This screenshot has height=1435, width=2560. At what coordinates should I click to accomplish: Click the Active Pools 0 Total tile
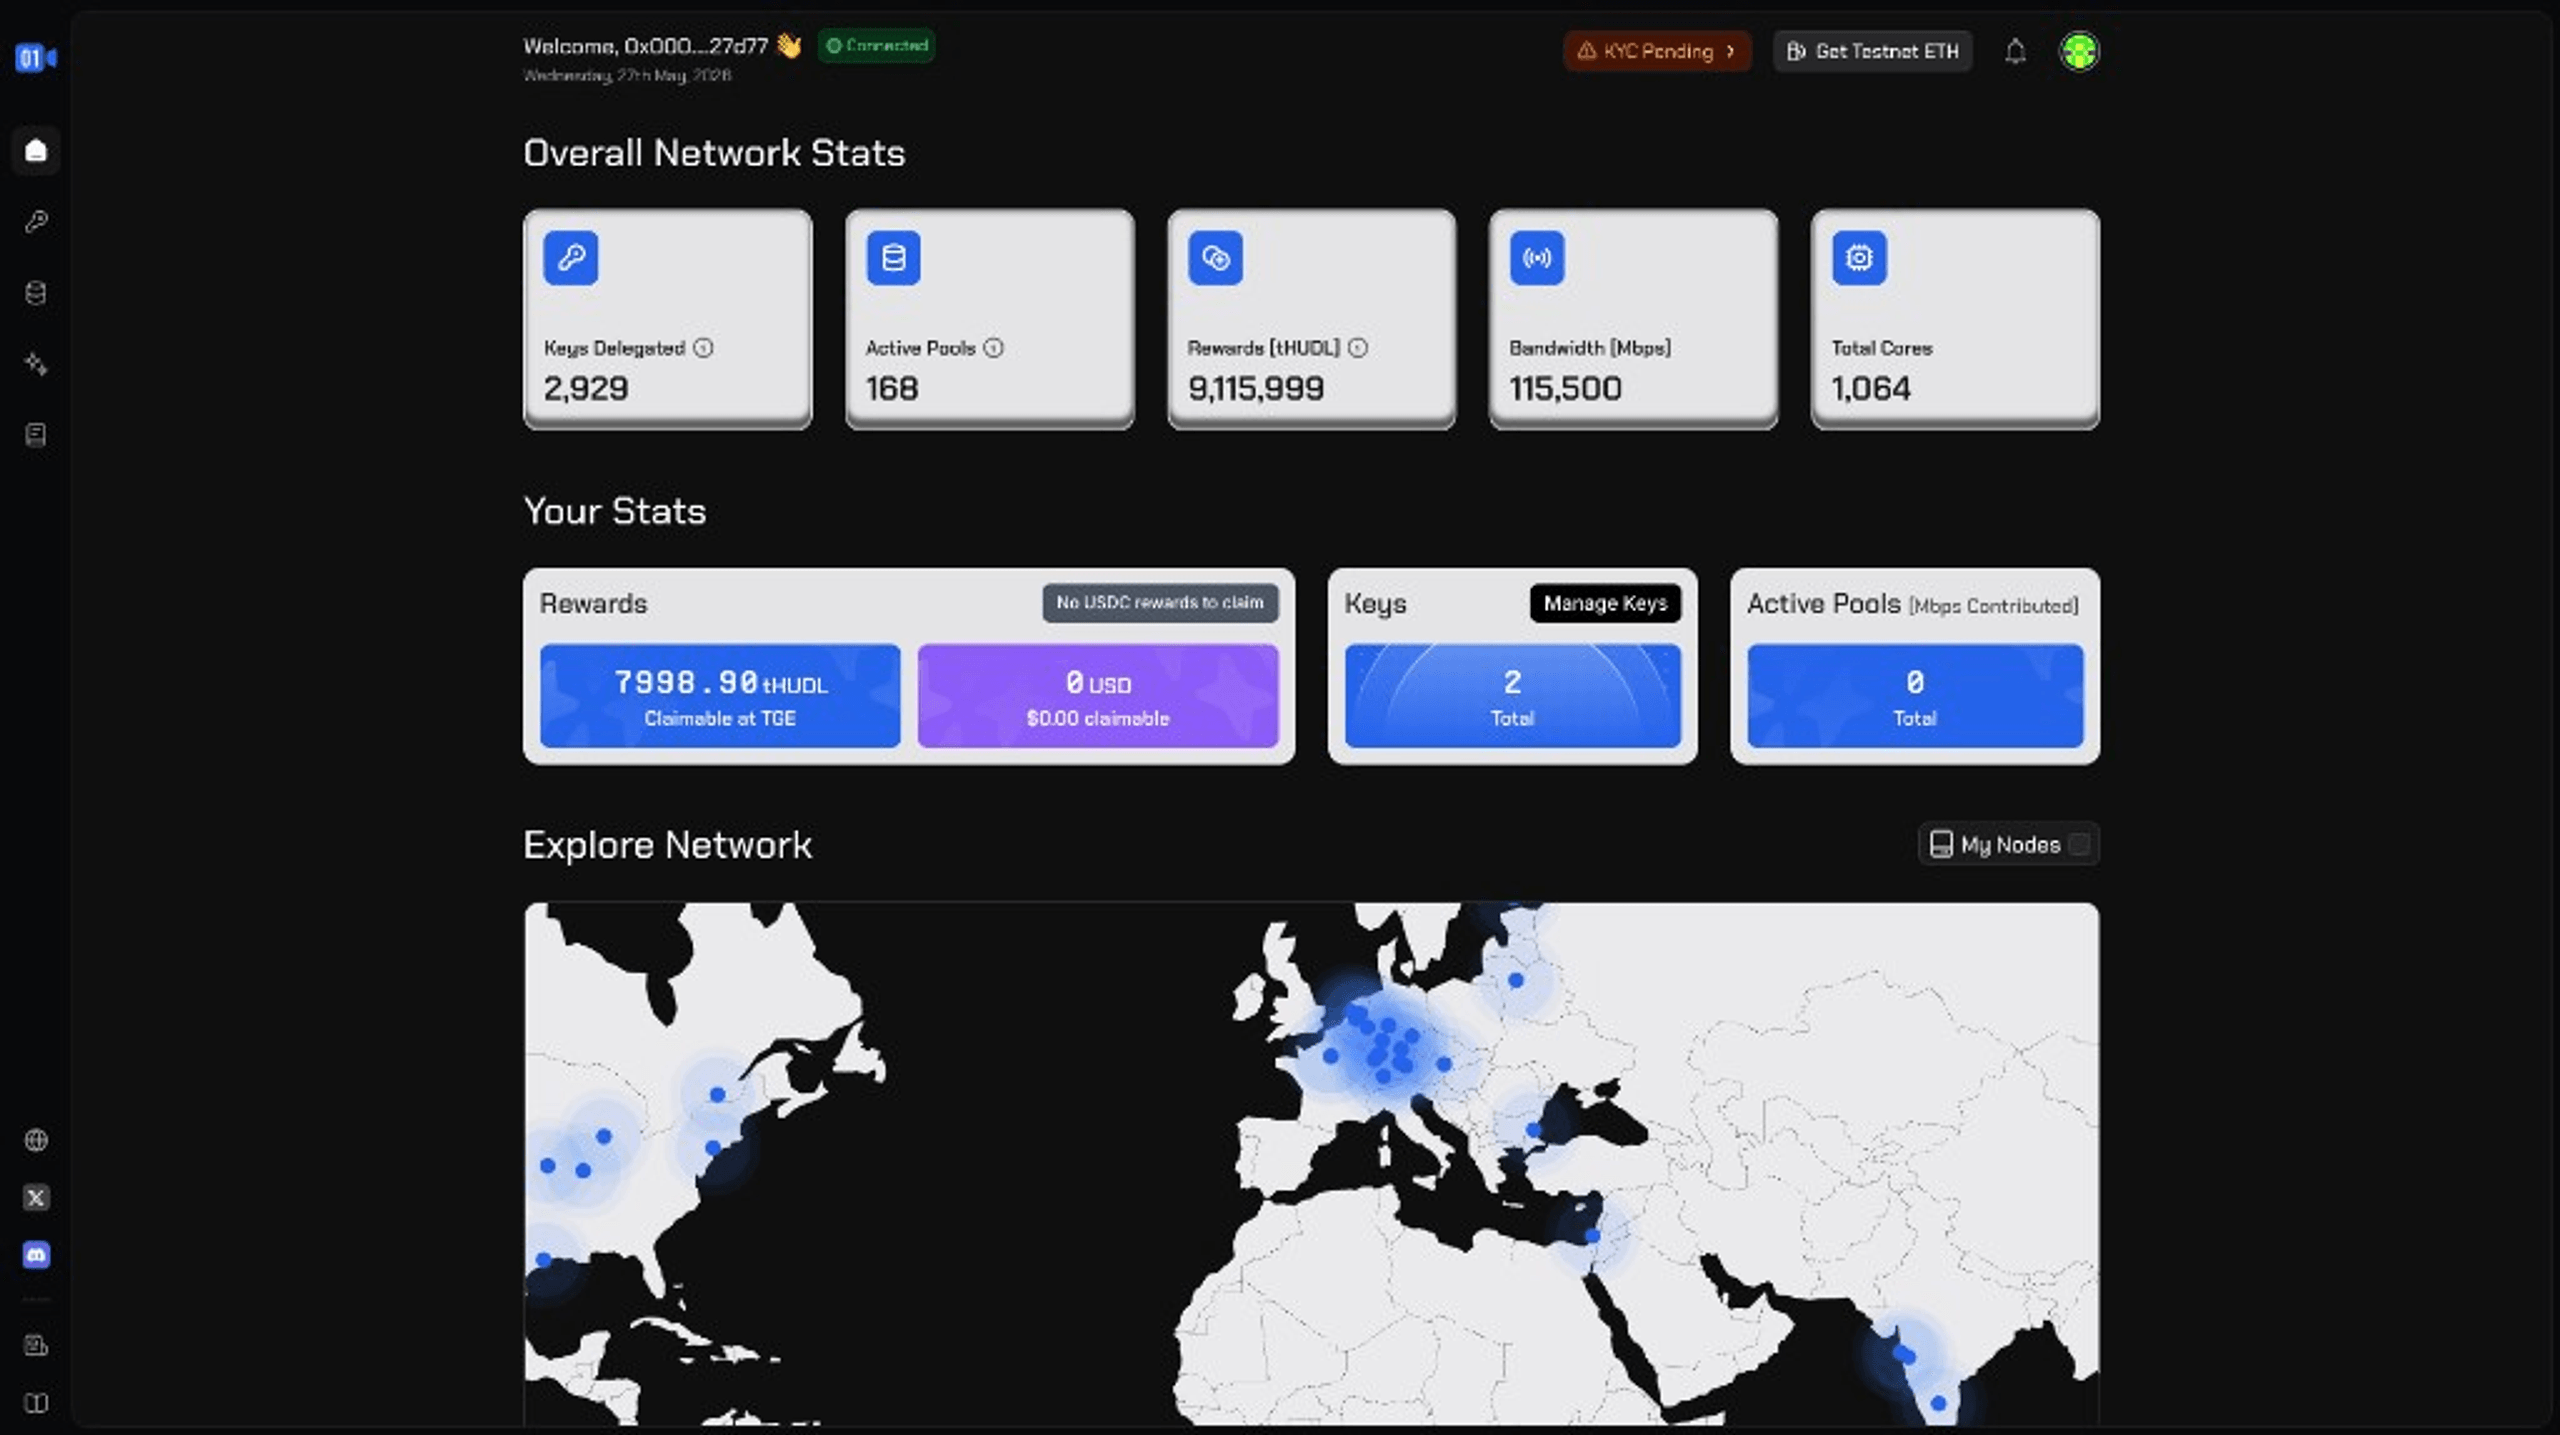(1915, 696)
